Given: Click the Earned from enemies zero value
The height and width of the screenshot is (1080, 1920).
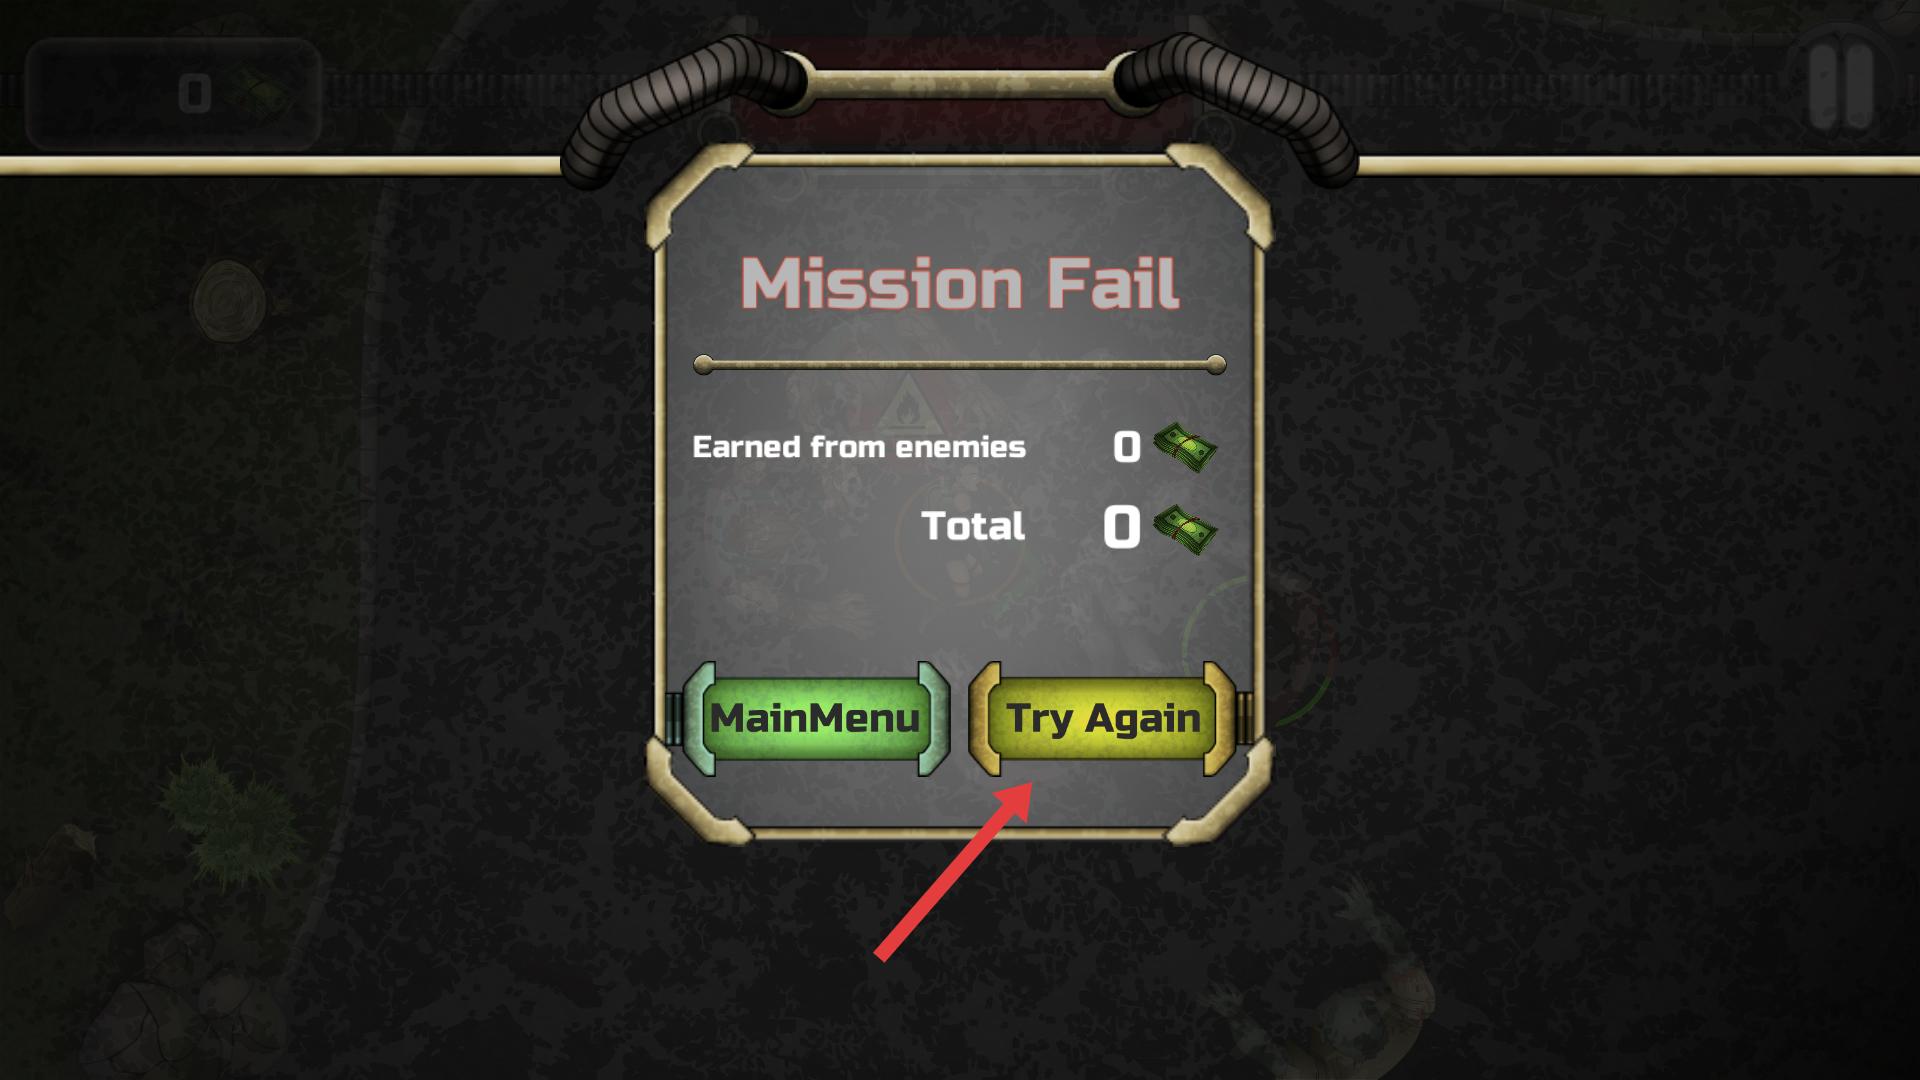Looking at the screenshot, I should [x=1127, y=447].
